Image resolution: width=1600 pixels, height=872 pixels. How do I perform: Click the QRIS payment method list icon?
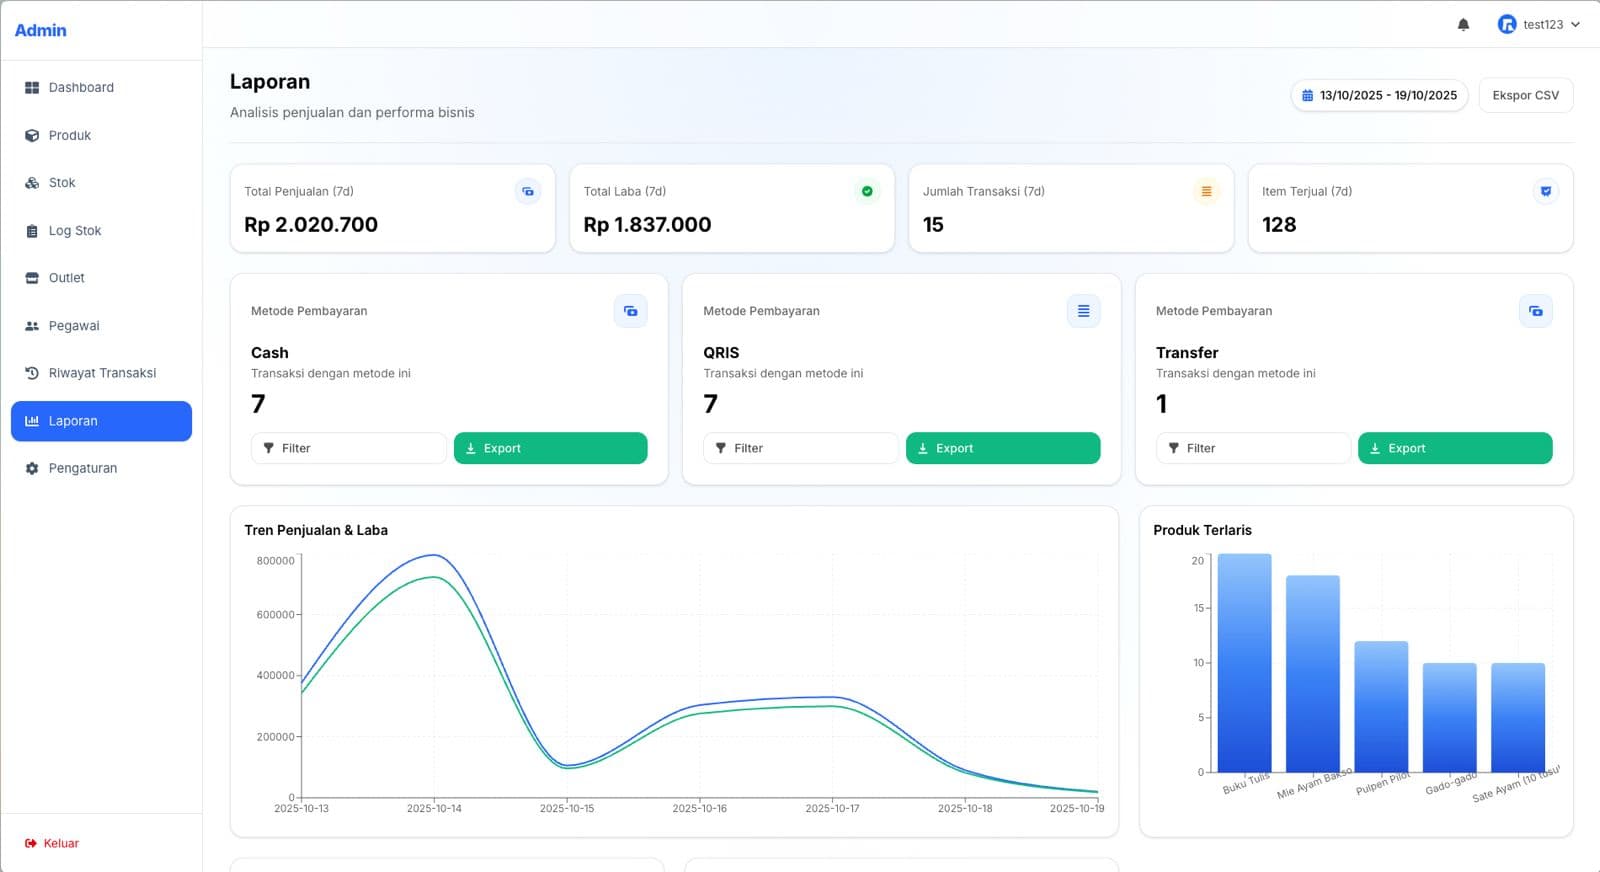point(1083,311)
